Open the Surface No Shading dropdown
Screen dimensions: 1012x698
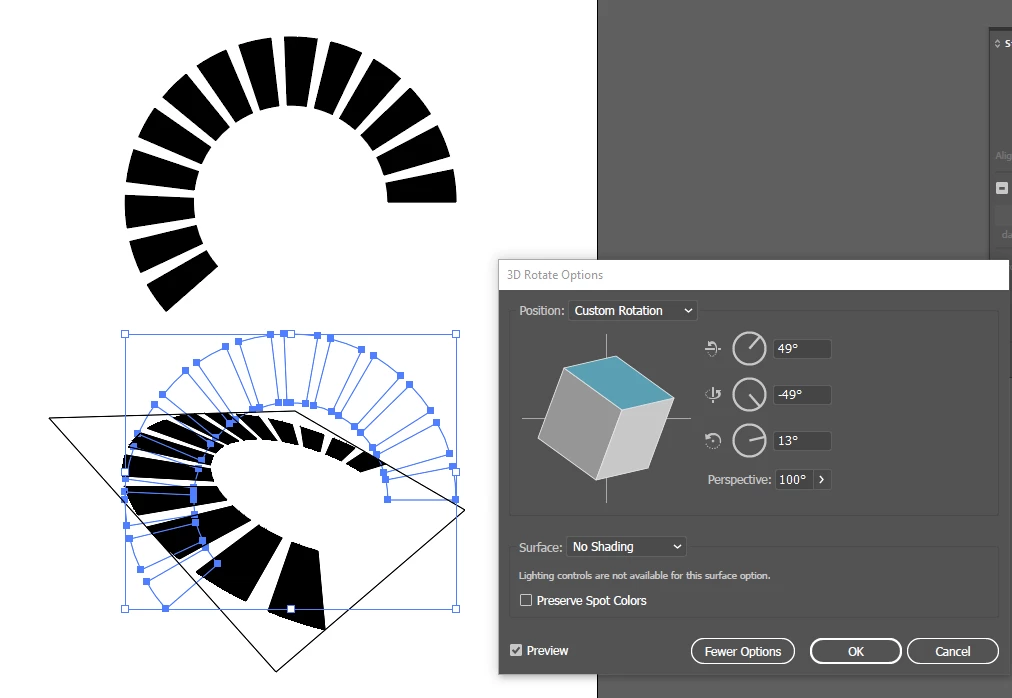point(626,547)
